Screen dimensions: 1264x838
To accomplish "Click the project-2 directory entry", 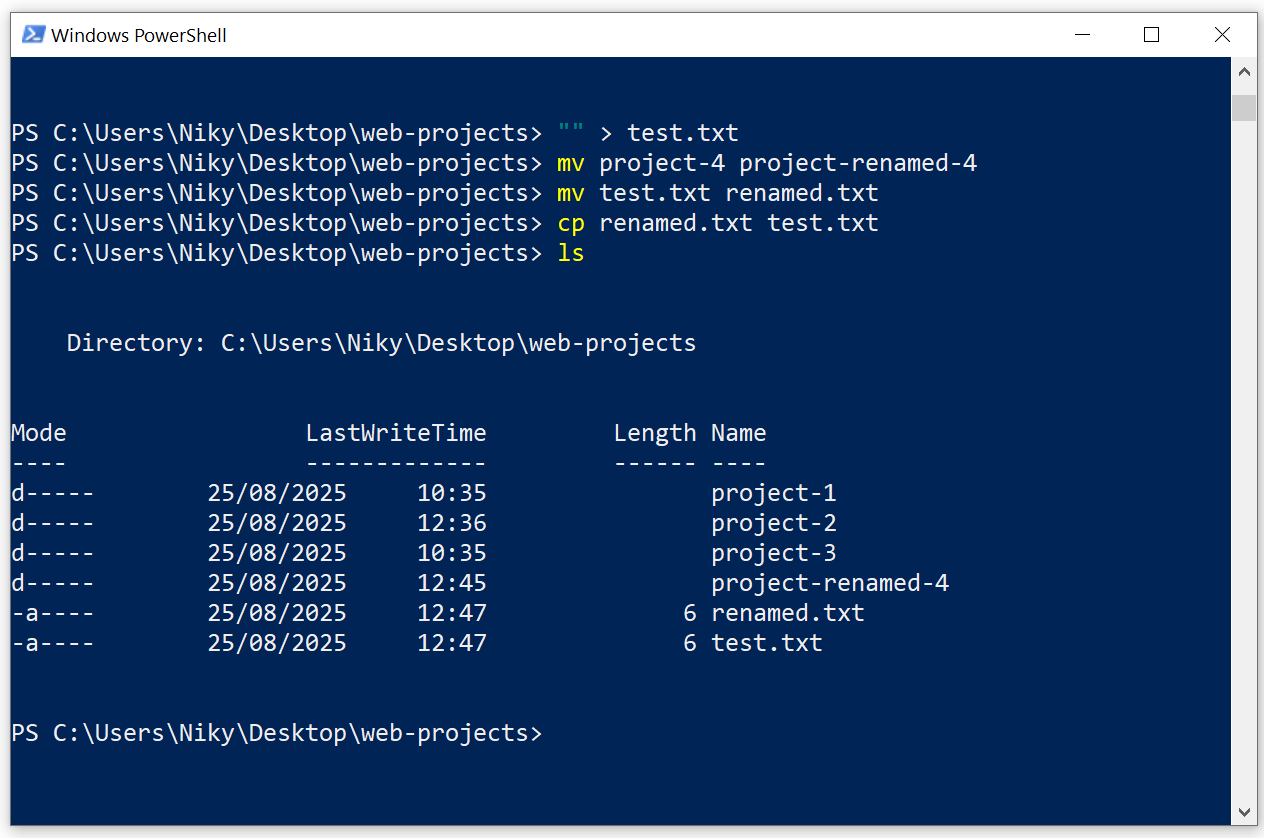I will click(773, 523).
